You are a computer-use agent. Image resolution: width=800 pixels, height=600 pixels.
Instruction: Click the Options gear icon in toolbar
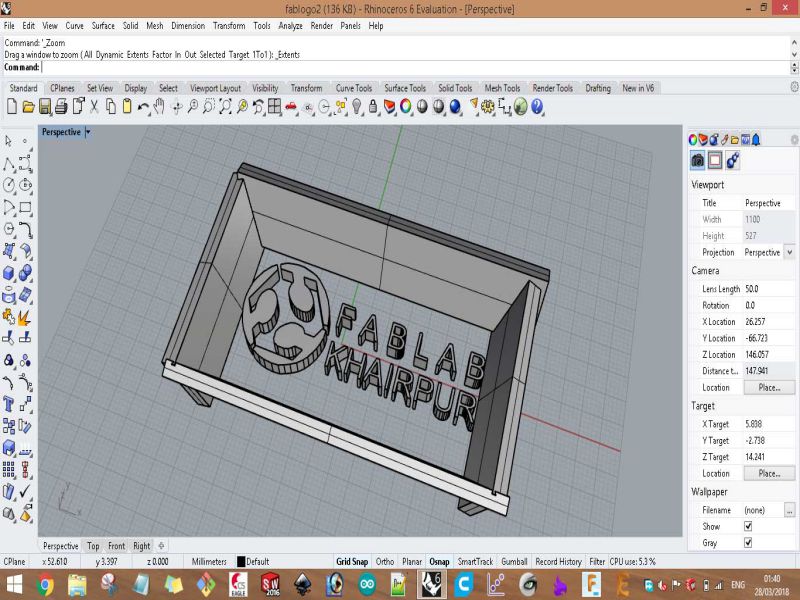point(488,106)
